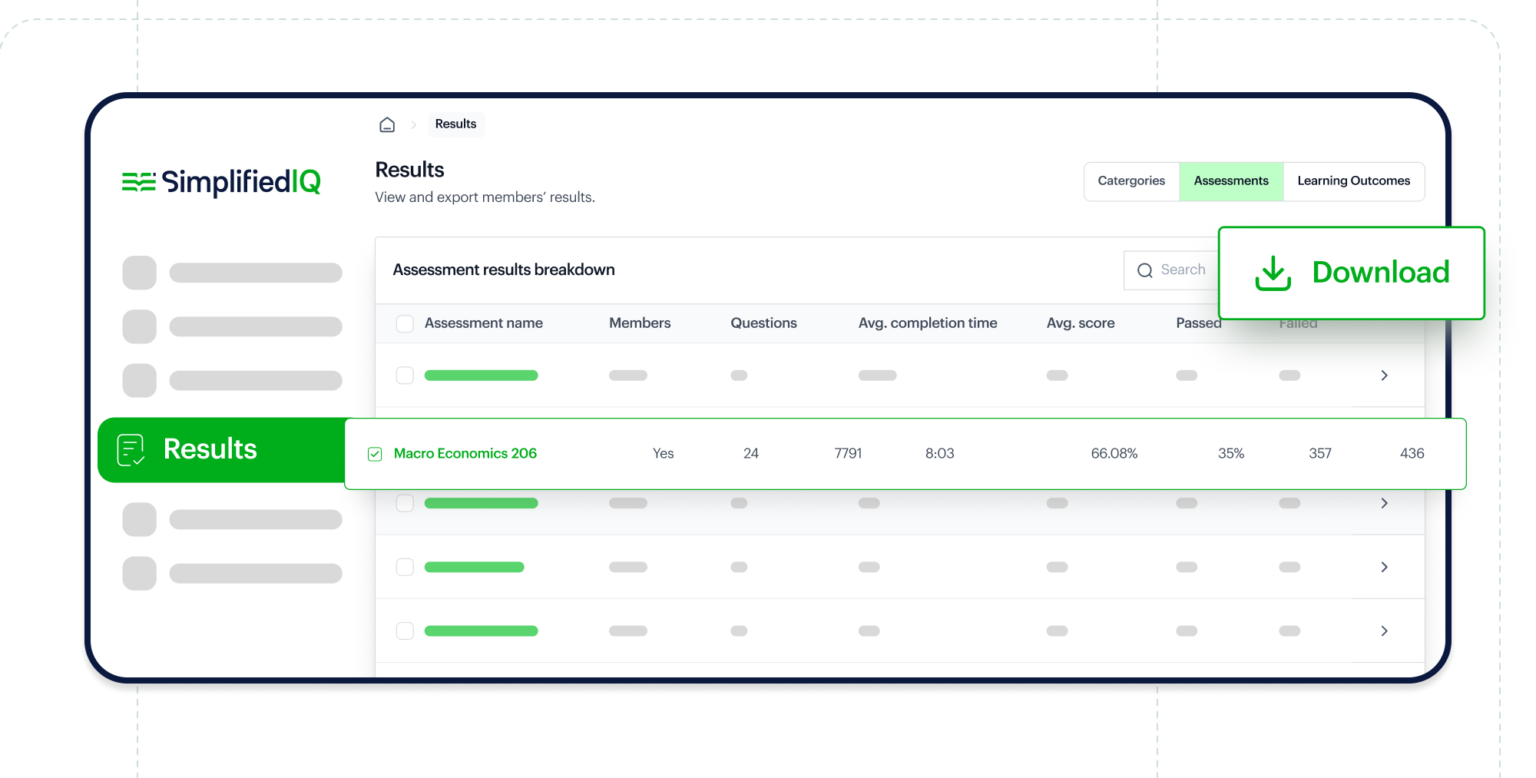Expand the first assessment row chevron
1536x778 pixels.
coord(1384,375)
